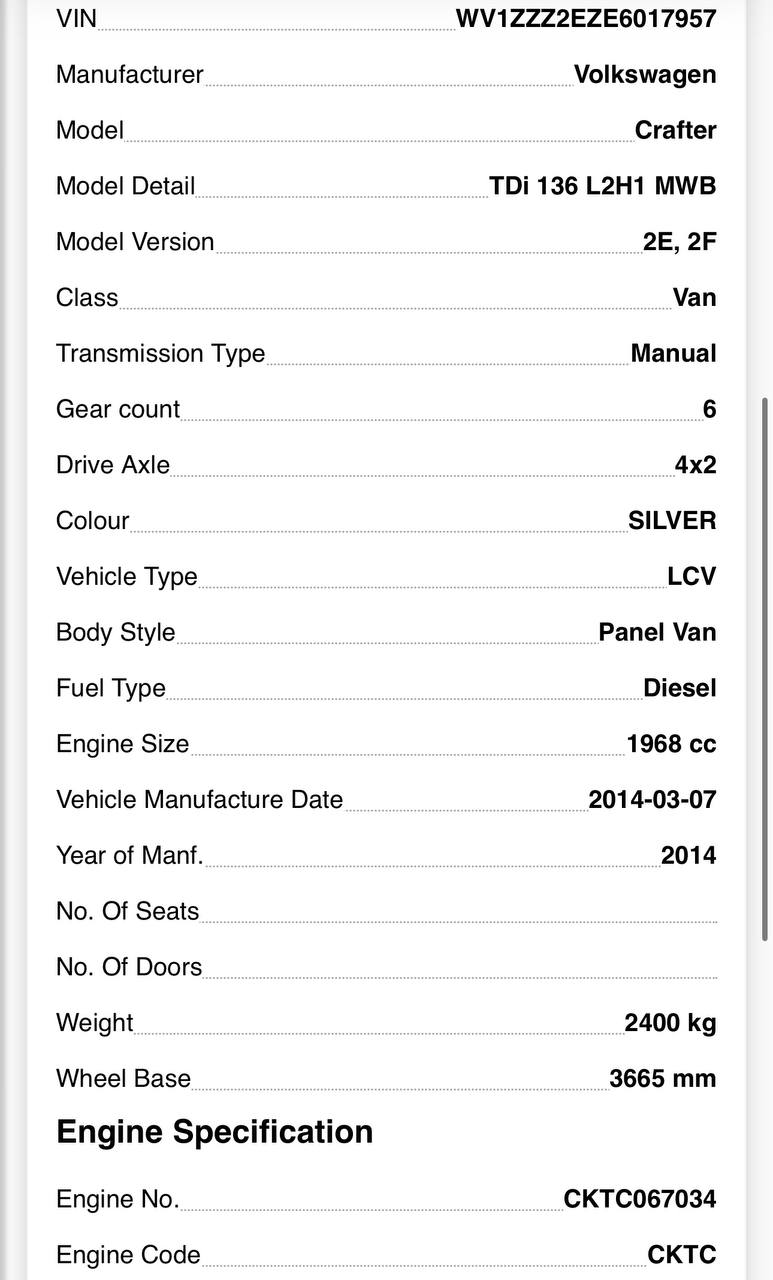The width and height of the screenshot is (773, 1280).
Task: Tap the 3665 mm wheel base value
Action: click(662, 1079)
